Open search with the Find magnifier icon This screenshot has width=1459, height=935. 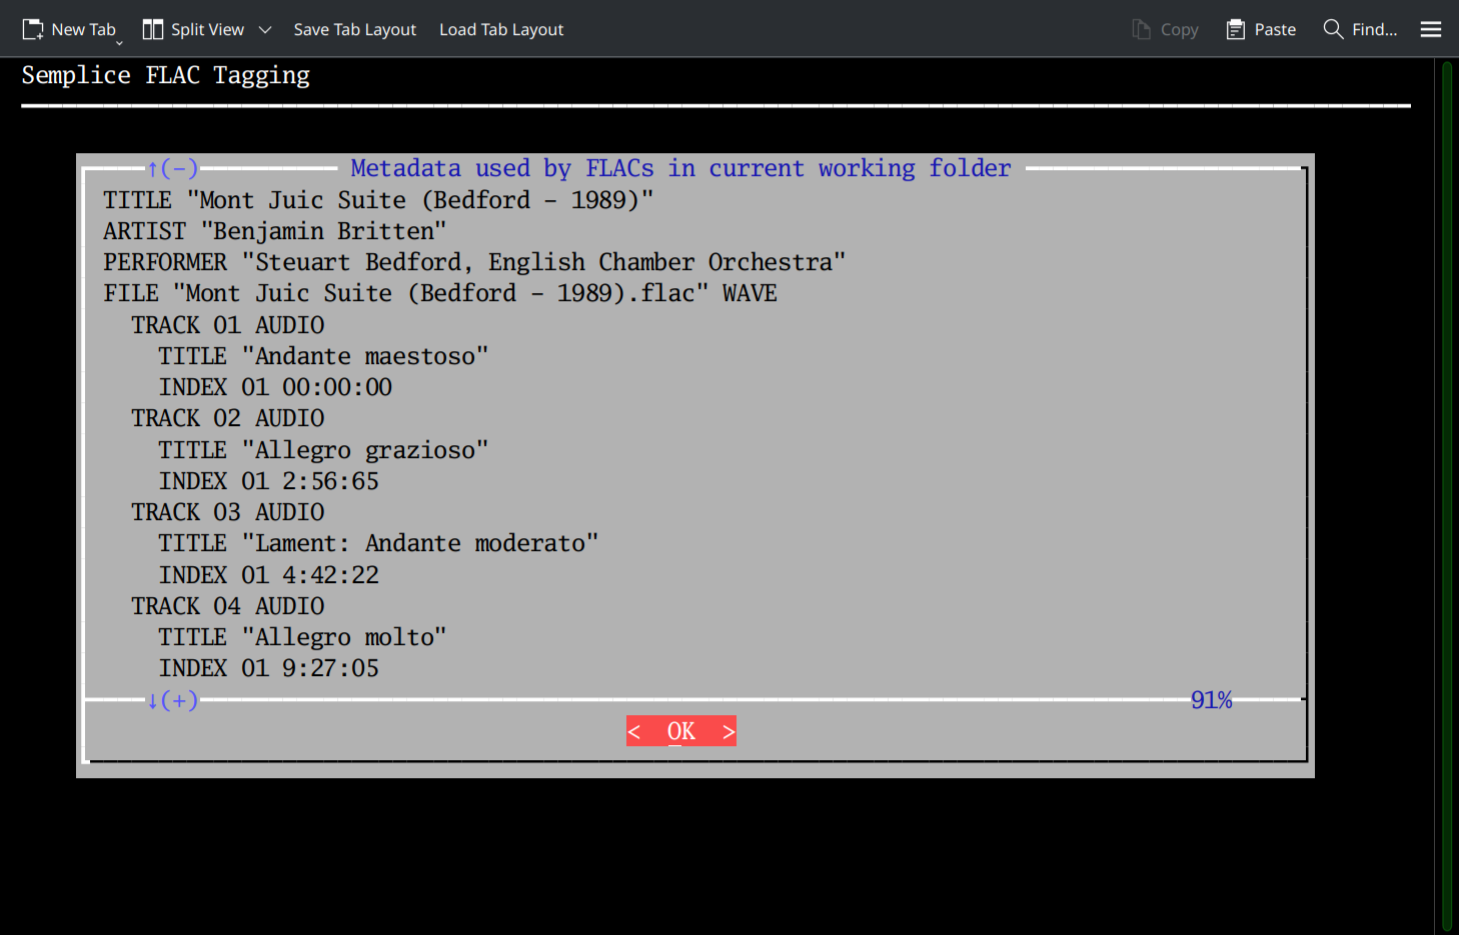coord(1333,29)
